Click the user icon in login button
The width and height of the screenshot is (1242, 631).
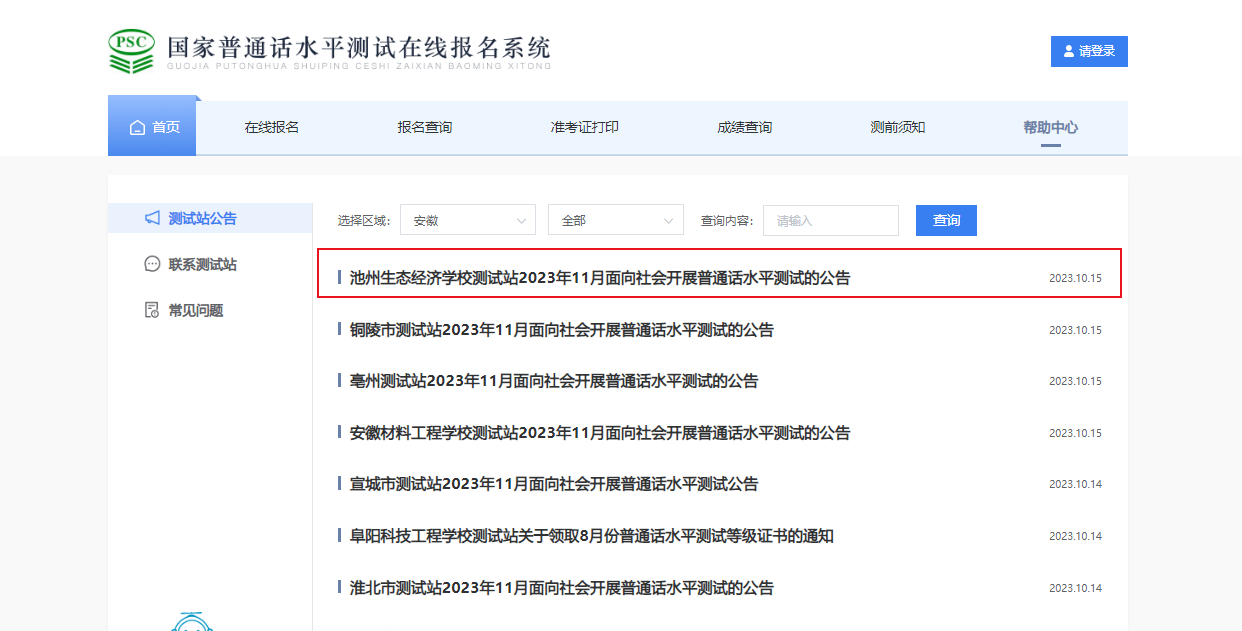1069,51
